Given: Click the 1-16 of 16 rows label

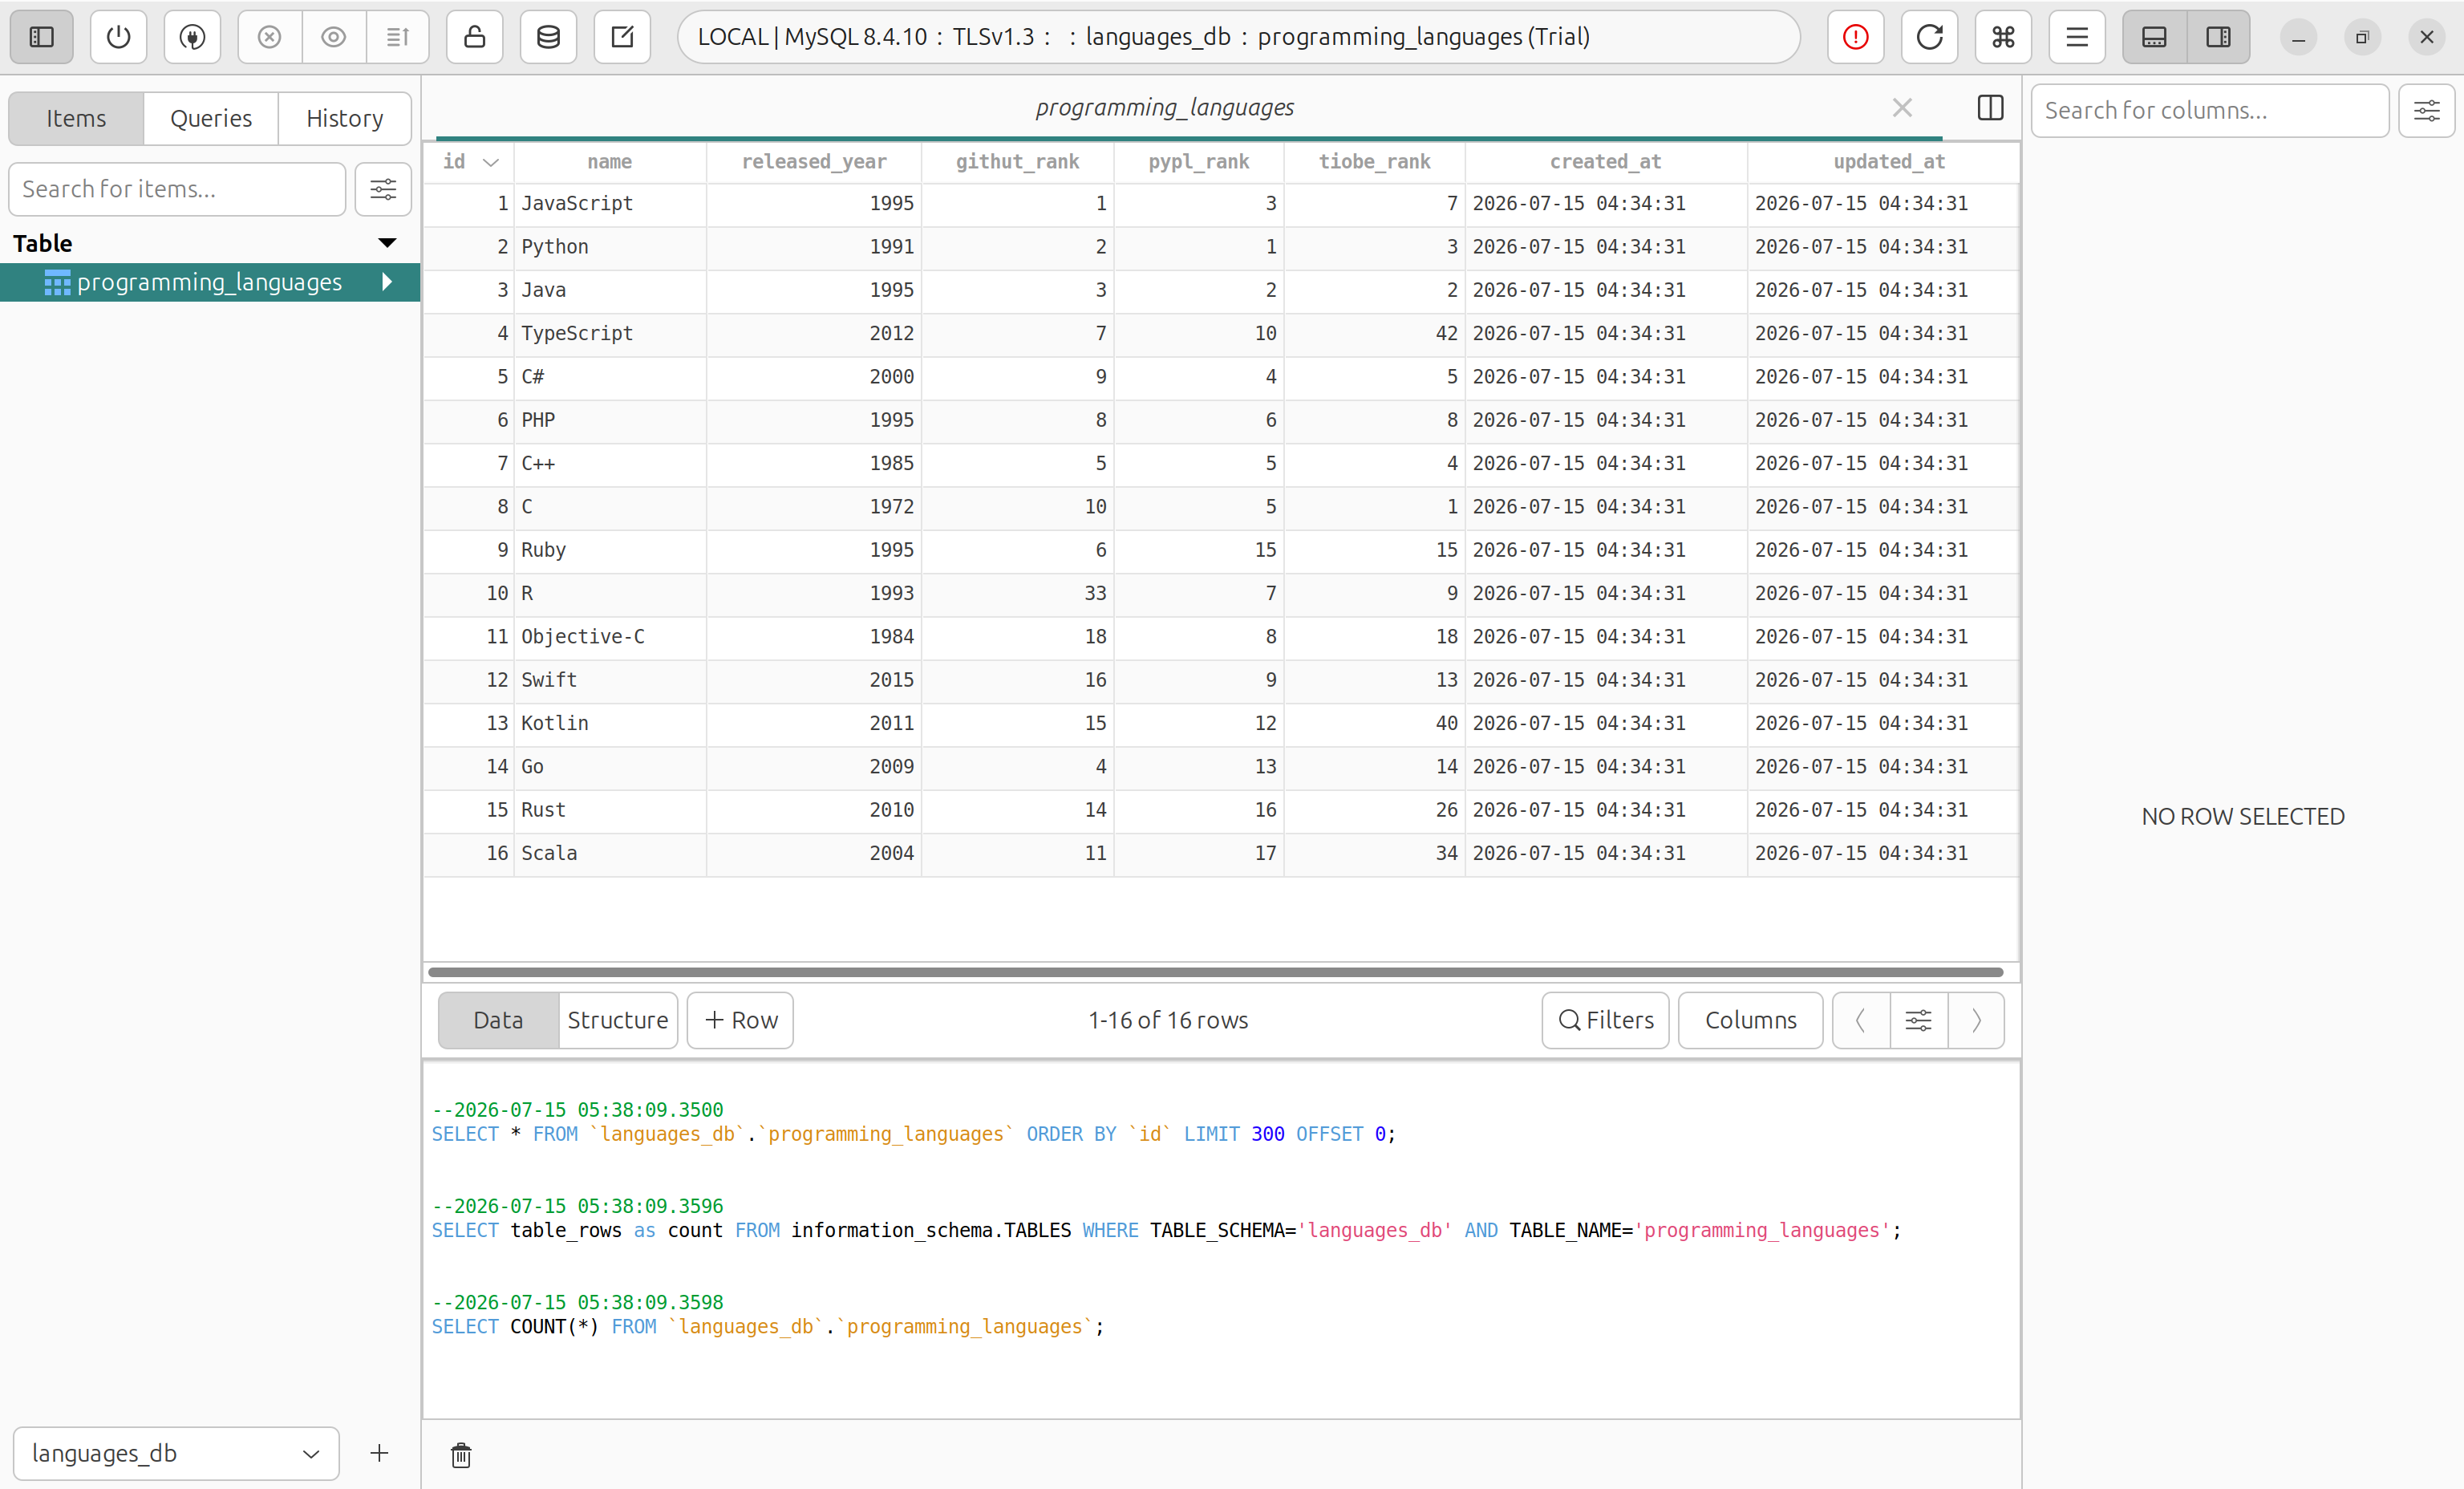Looking at the screenshot, I should 1168,1020.
